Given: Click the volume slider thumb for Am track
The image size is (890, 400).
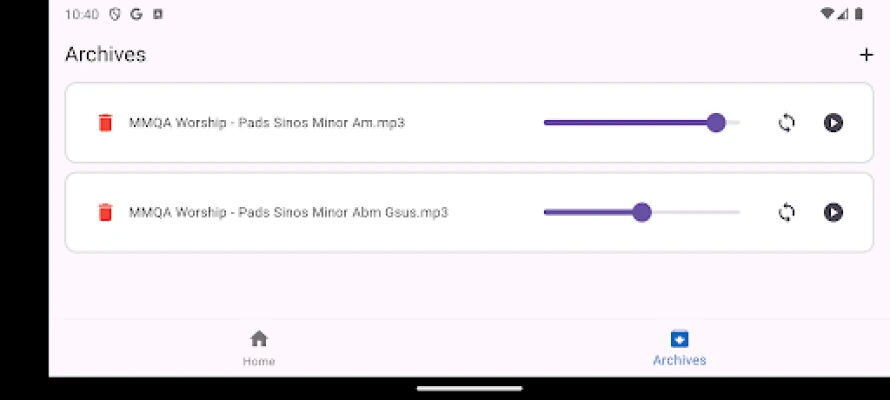Looking at the screenshot, I should coord(716,123).
